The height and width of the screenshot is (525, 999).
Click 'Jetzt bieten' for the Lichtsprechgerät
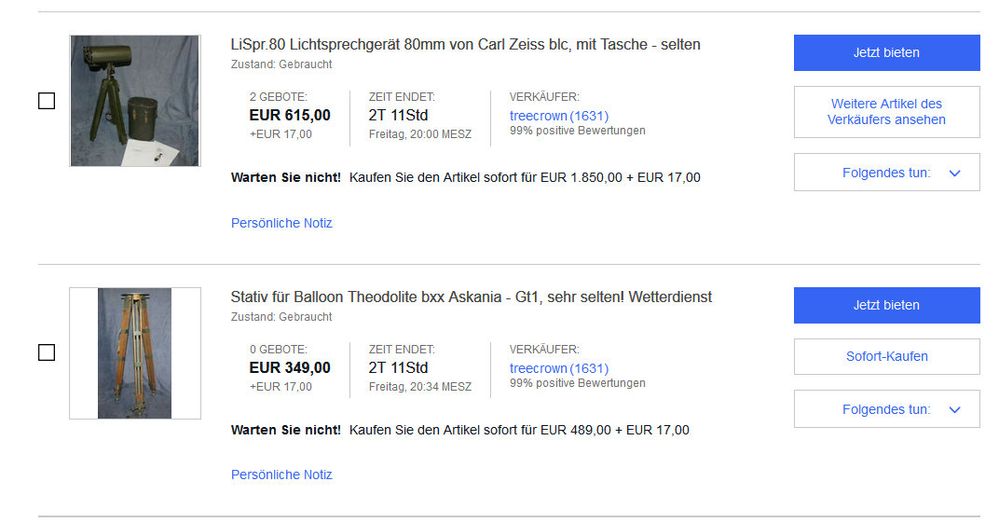(x=886, y=52)
